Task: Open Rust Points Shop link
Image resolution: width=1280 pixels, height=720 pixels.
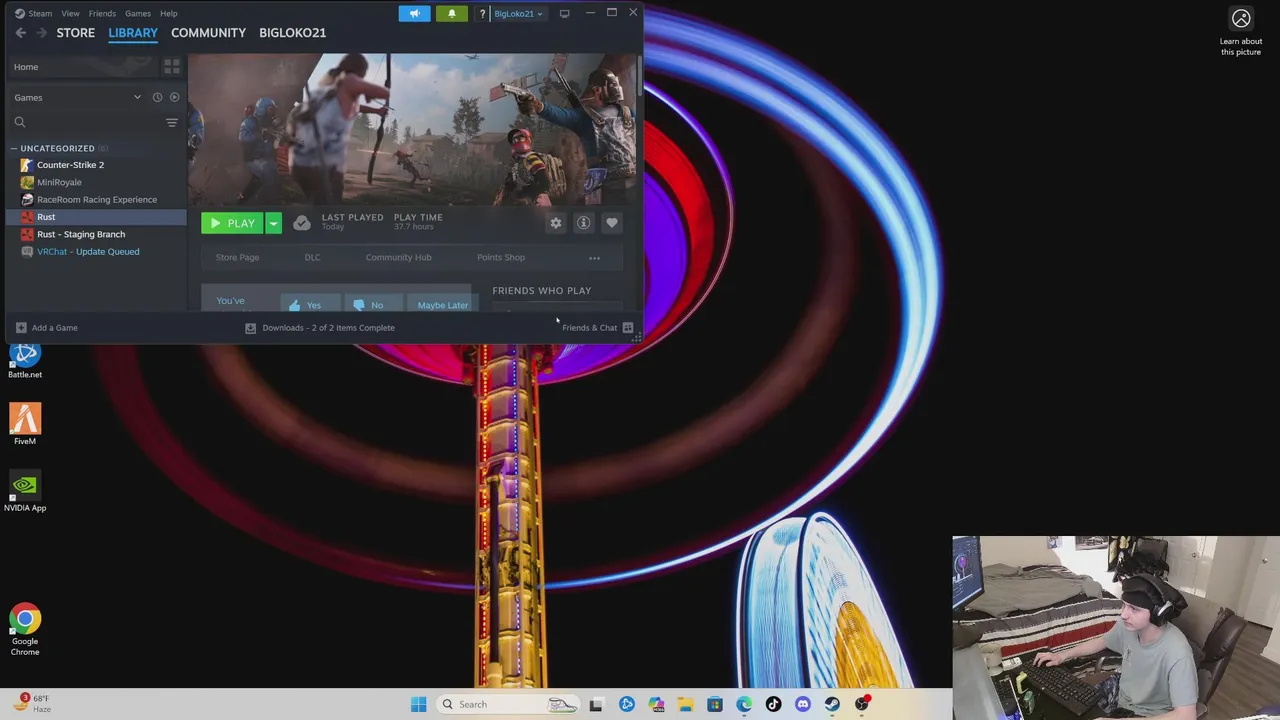Action: click(501, 258)
